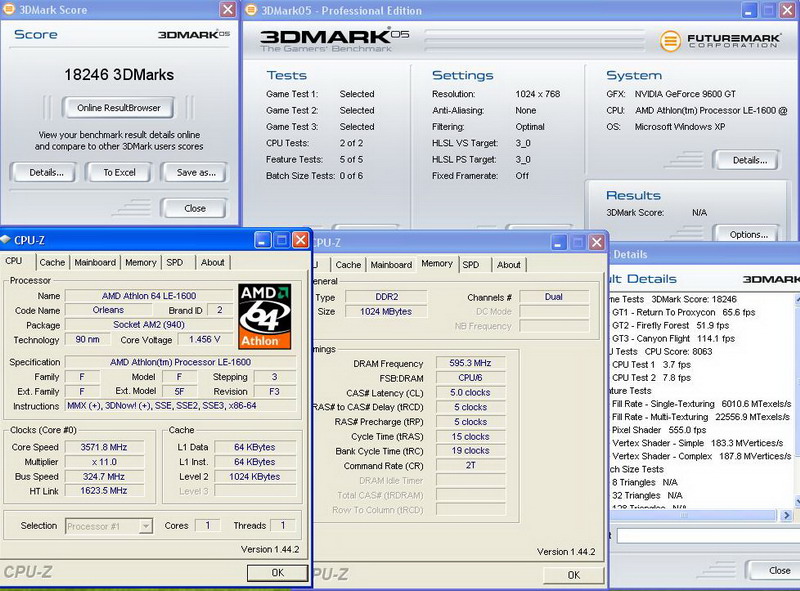800x591 pixels.
Task: Minimize the CPU-Z Memory window
Action: point(558,242)
